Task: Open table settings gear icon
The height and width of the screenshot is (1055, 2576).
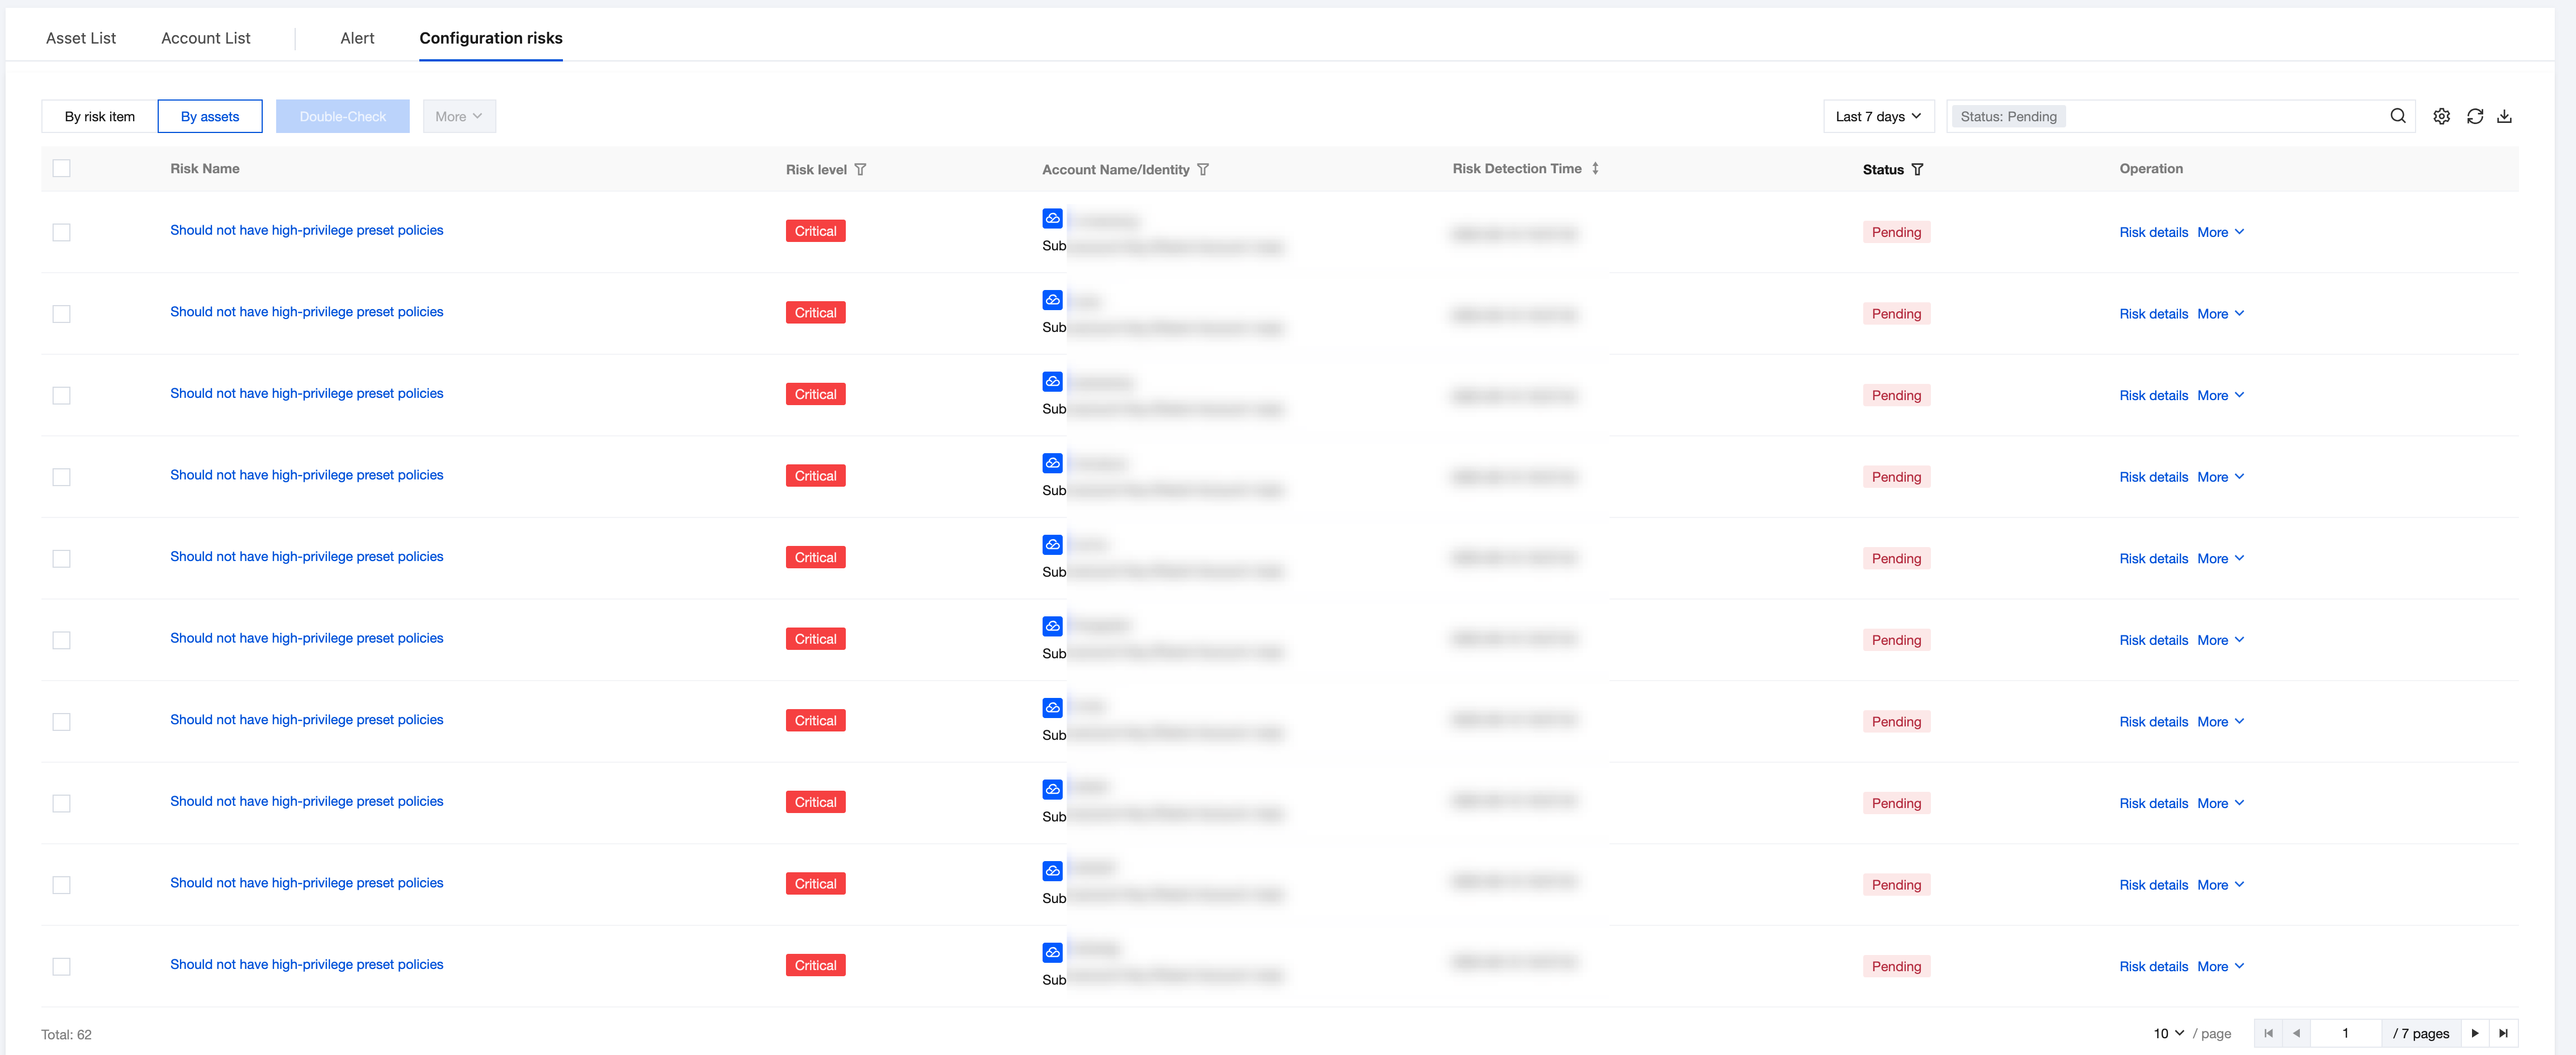Action: tap(2441, 116)
